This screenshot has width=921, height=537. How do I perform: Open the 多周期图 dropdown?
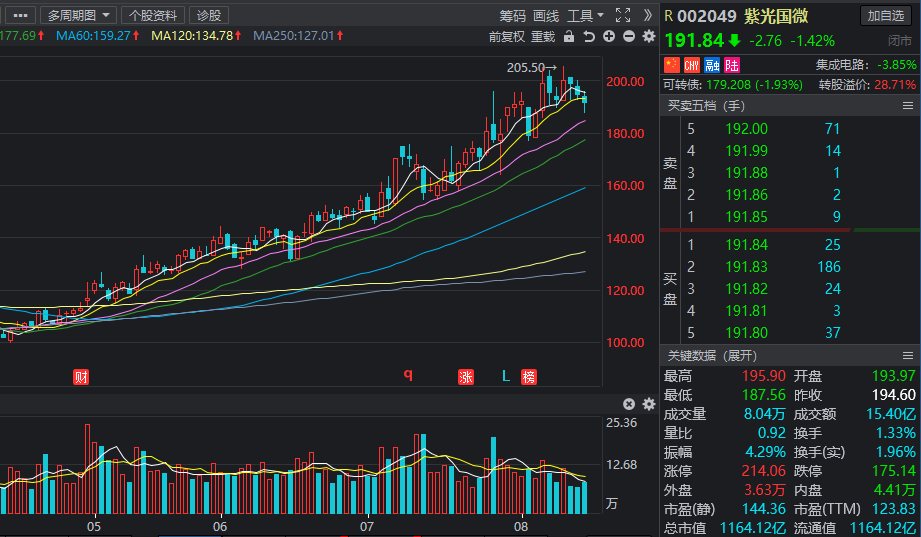[x=78, y=15]
